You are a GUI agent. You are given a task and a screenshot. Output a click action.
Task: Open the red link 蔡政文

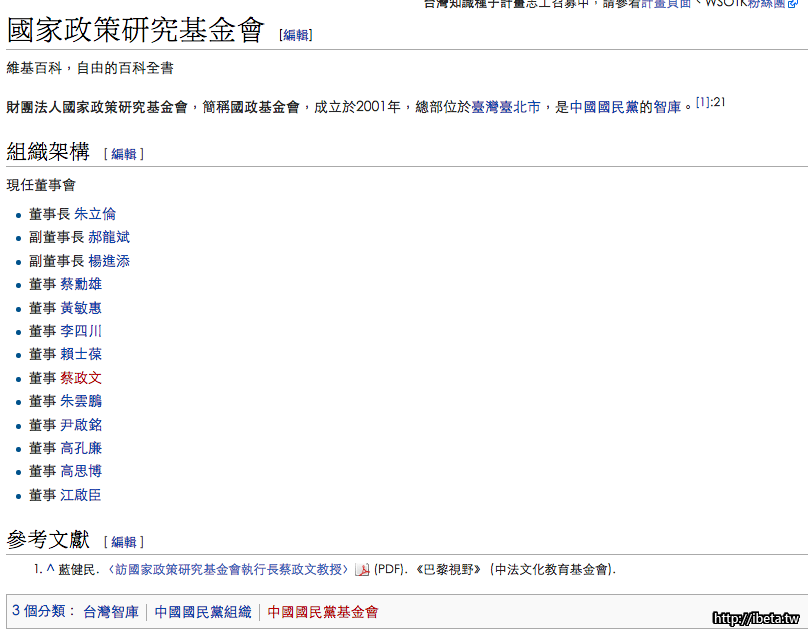click(81, 378)
